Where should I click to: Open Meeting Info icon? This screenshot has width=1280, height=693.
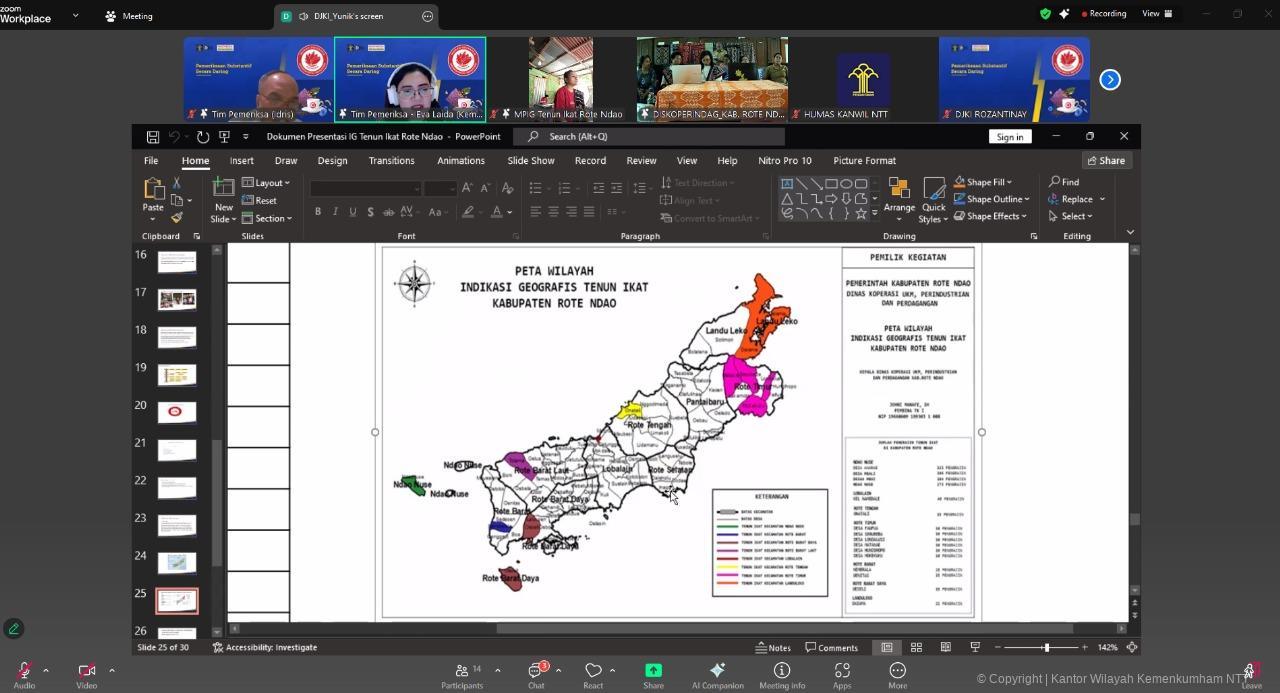click(782, 671)
